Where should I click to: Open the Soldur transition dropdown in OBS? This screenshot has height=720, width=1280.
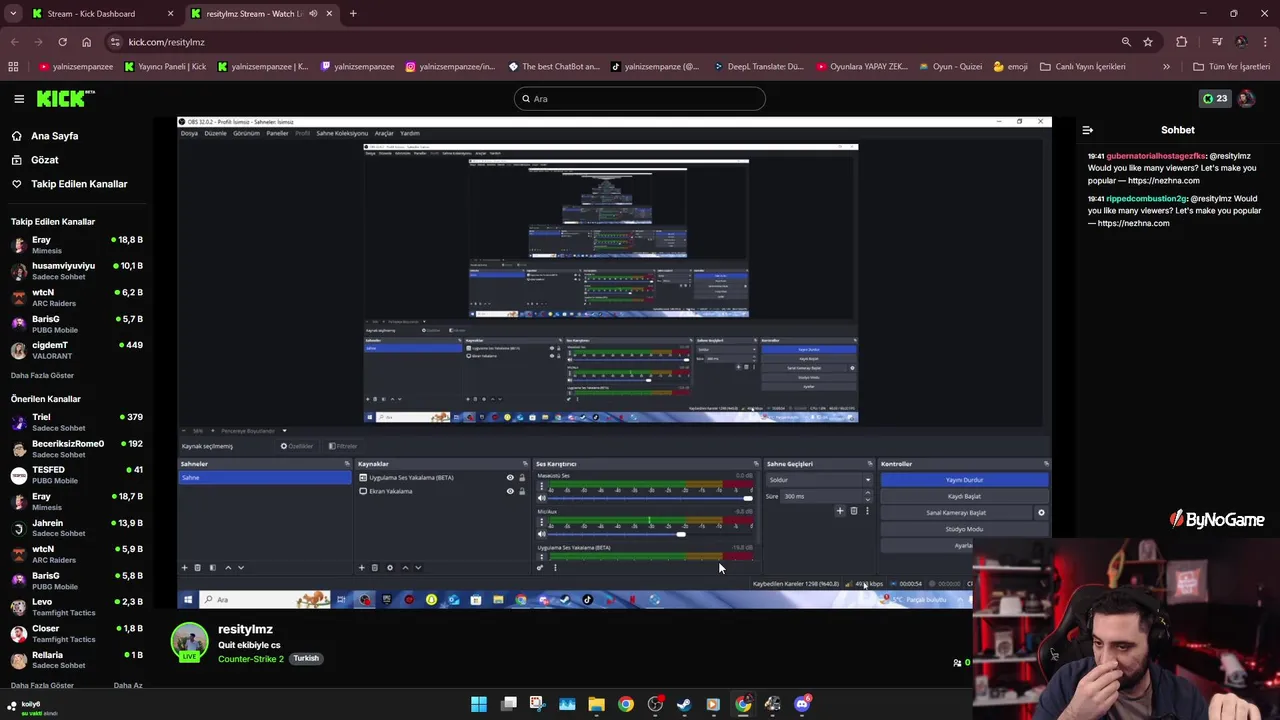click(x=819, y=480)
